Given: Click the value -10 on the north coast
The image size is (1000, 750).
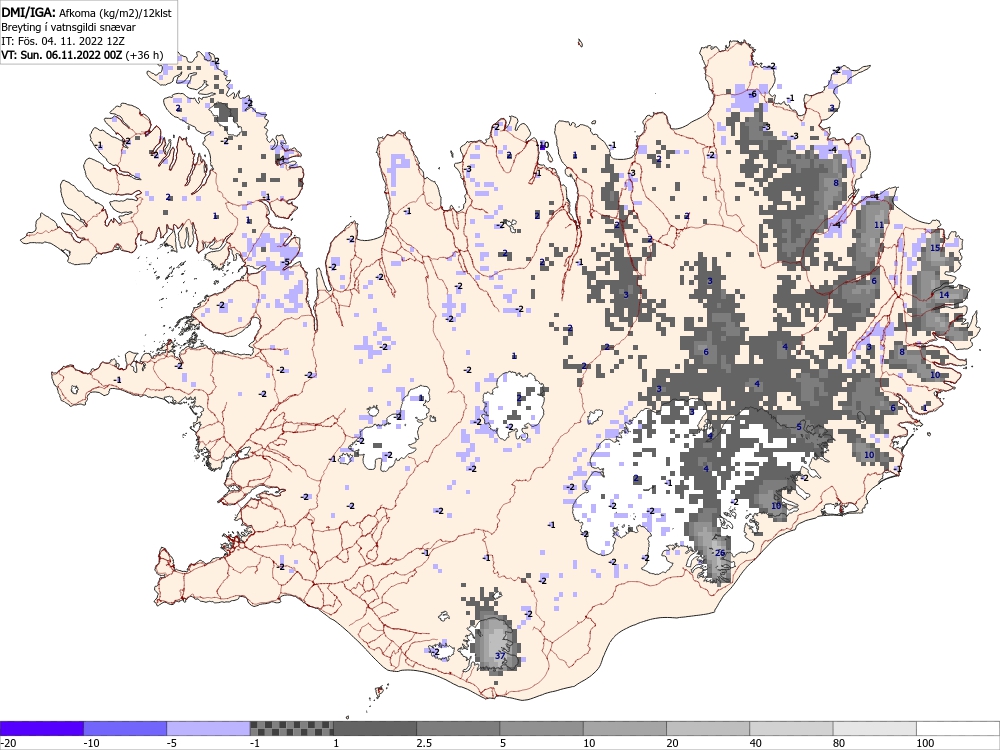Looking at the screenshot, I should [543, 145].
